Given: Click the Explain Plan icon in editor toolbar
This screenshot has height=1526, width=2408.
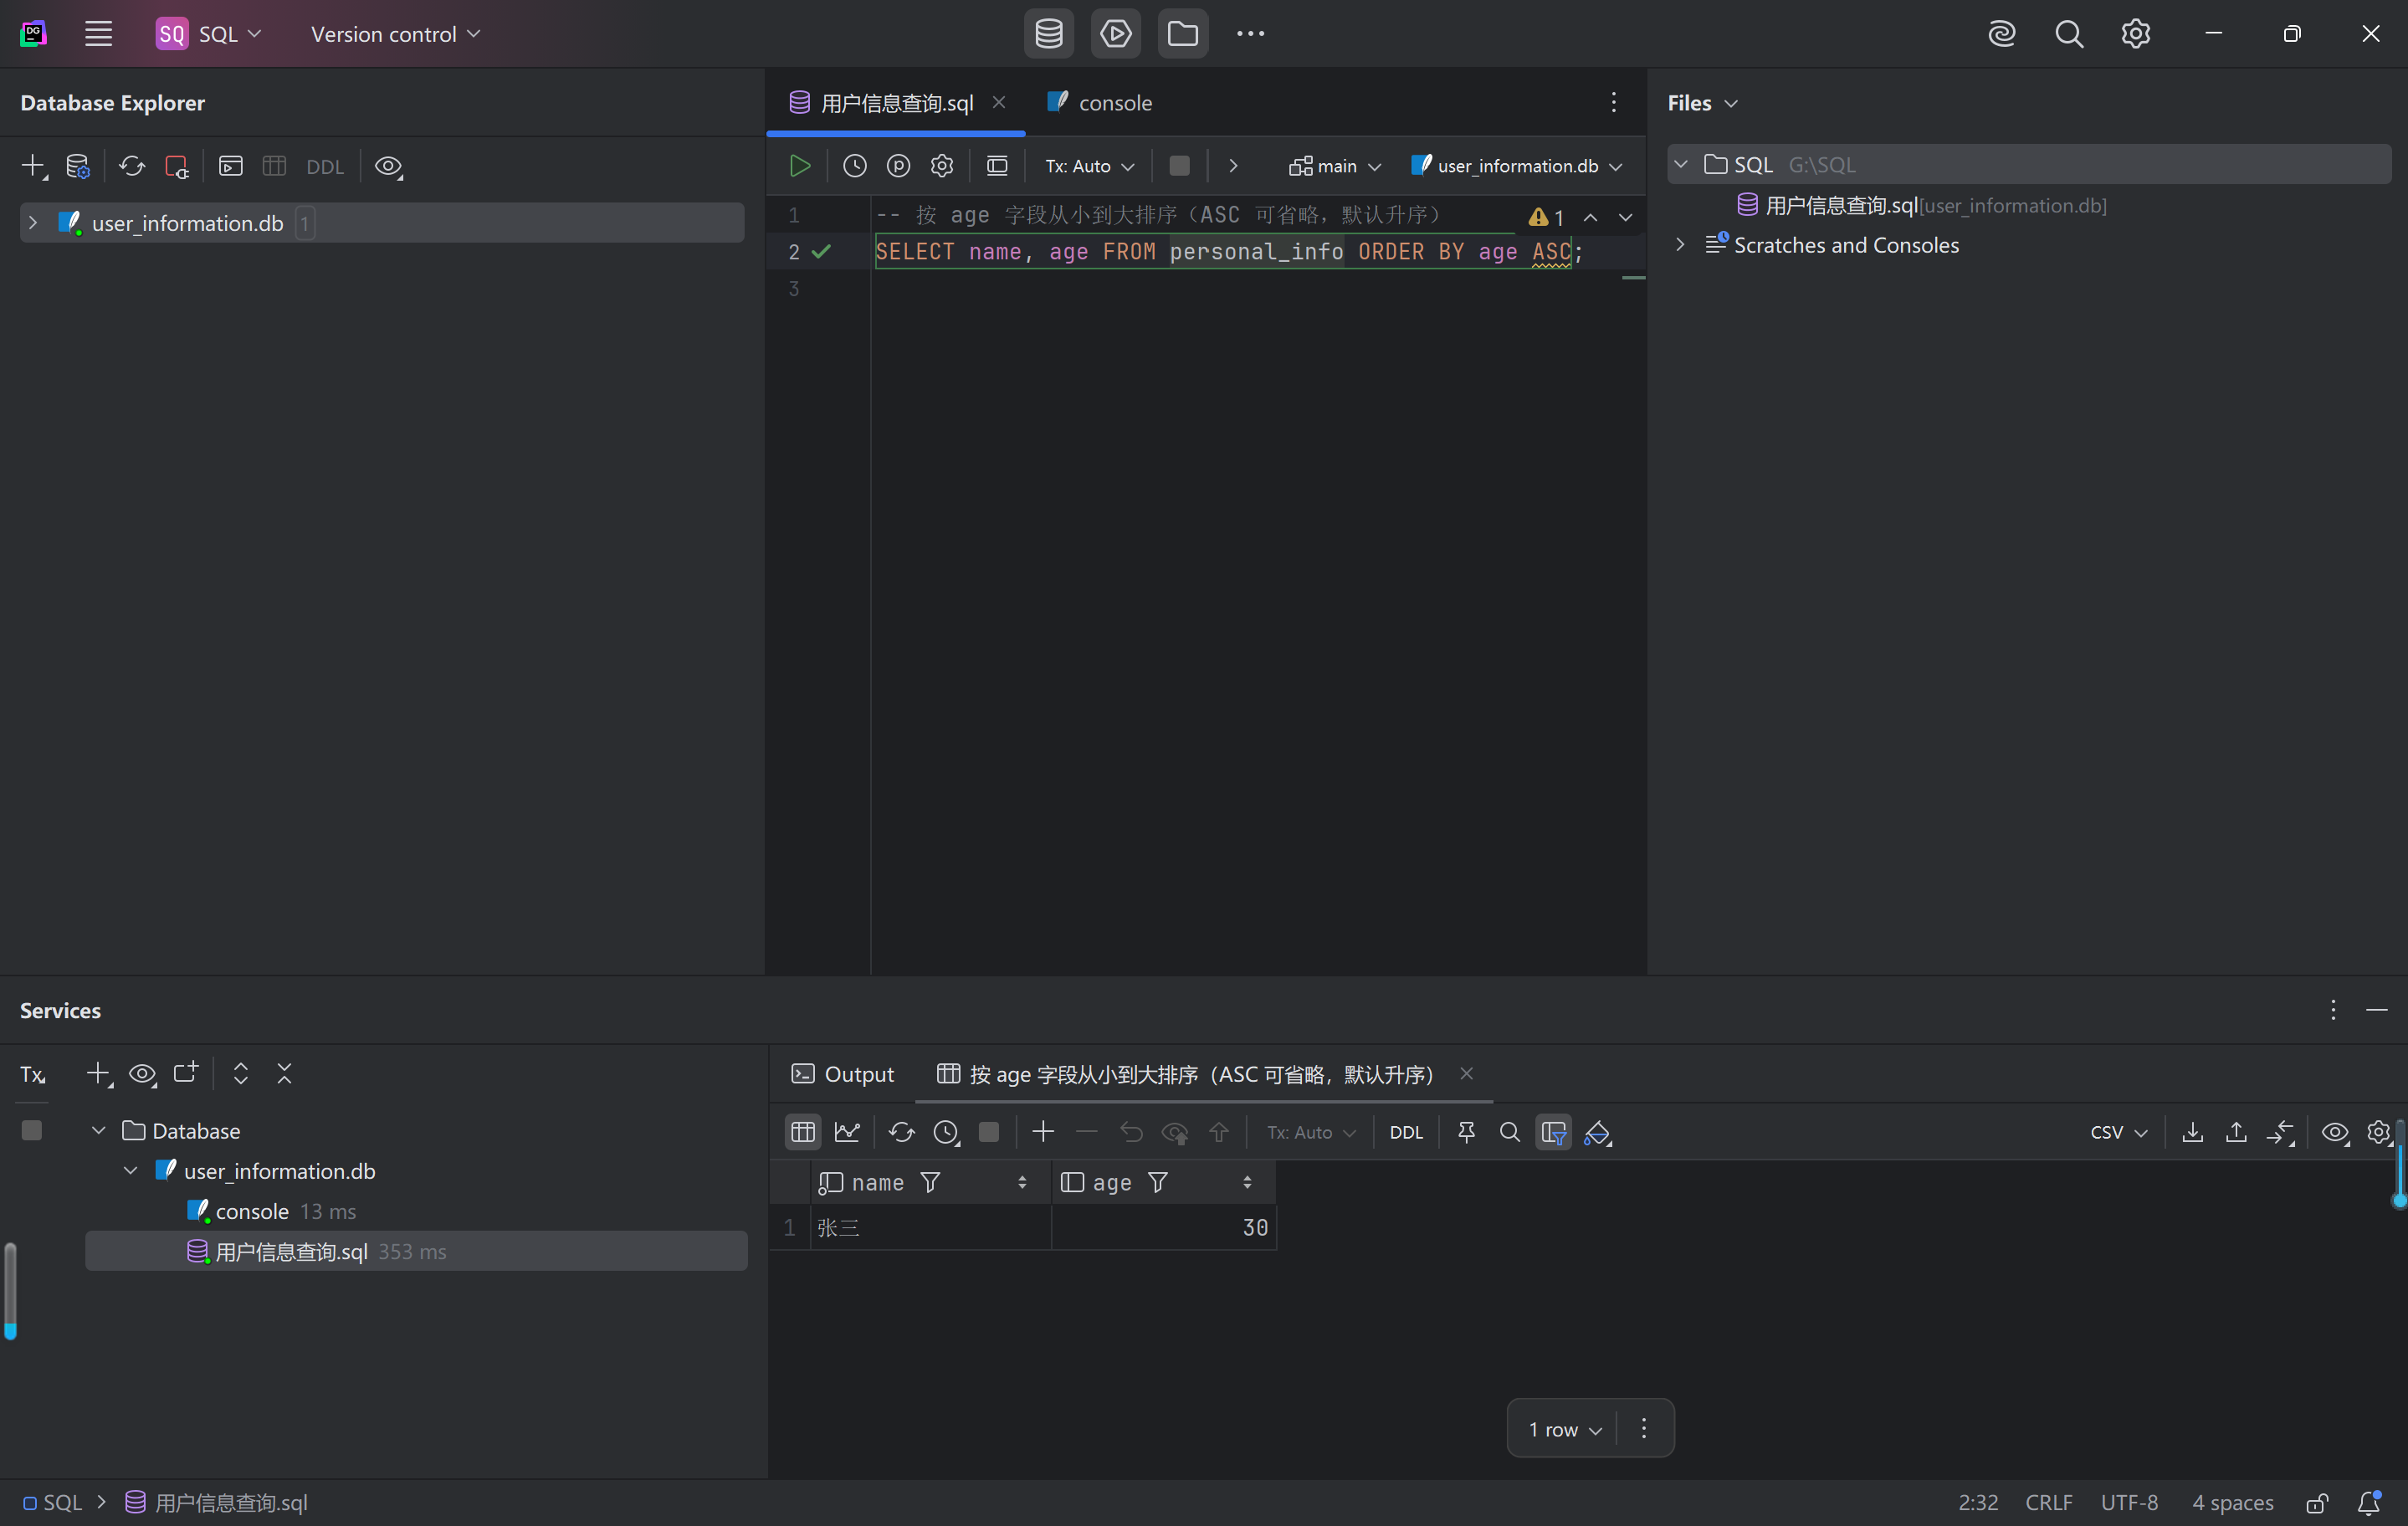Looking at the screenshot, I should (898, 166).
